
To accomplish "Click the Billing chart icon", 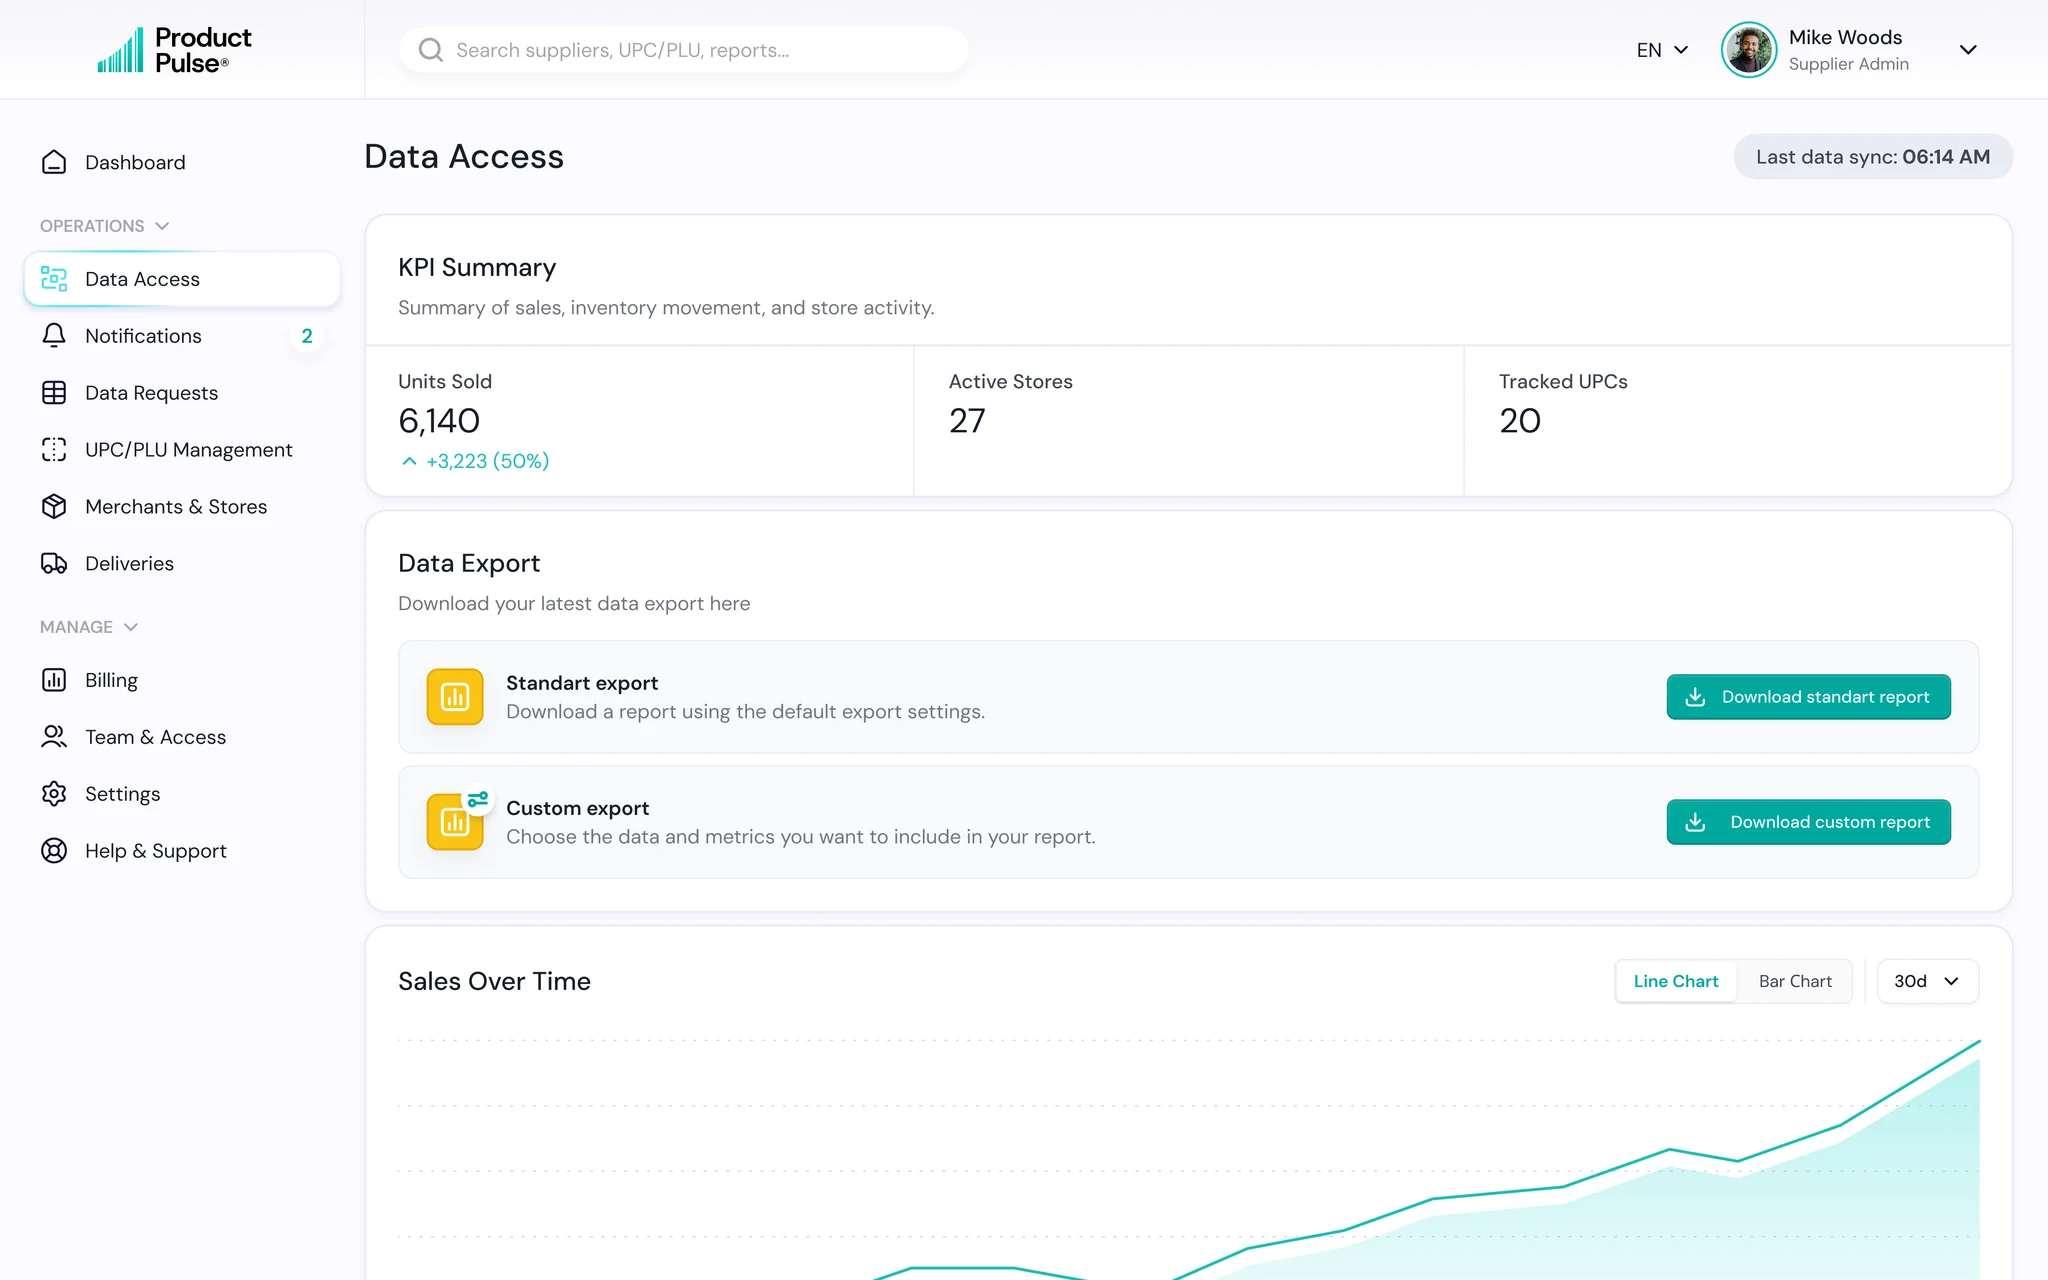I will (54, 680).
